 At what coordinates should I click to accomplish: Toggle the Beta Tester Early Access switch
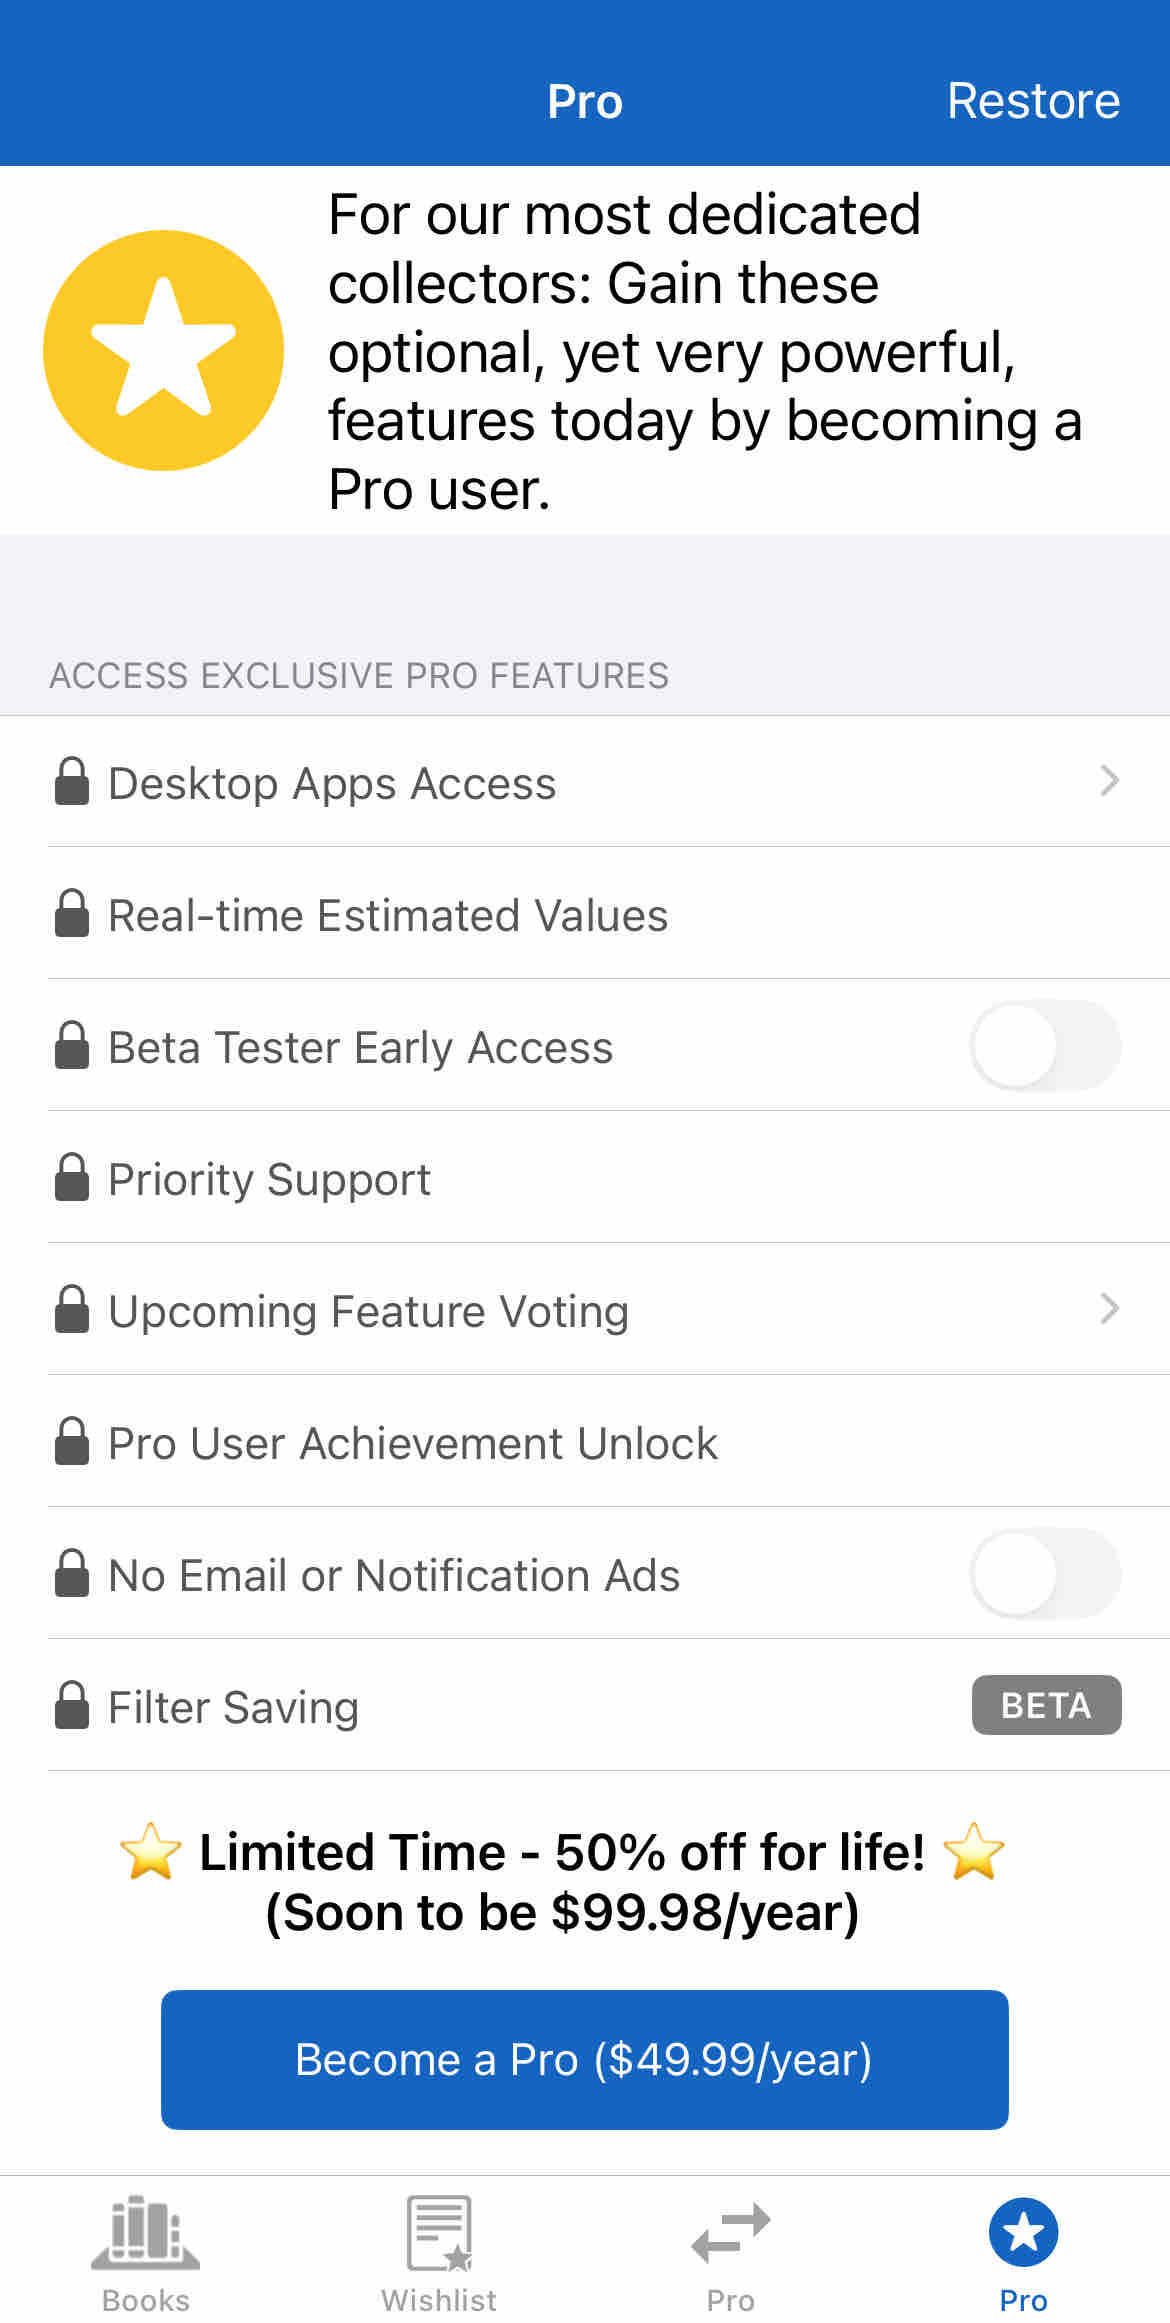(x=1045, y=1045)
